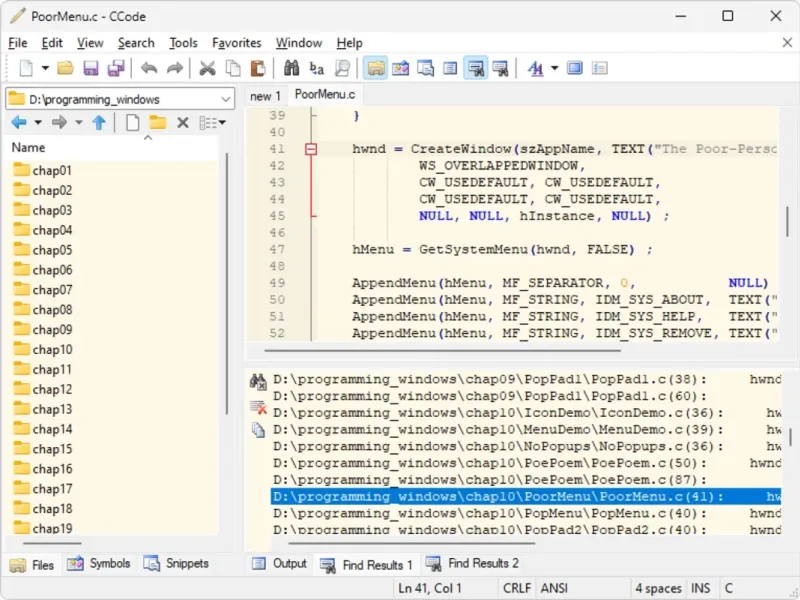This screenshot has width=800, height=600.
Task: Click the Open file folder icon
Action: (x=65, y=68)
